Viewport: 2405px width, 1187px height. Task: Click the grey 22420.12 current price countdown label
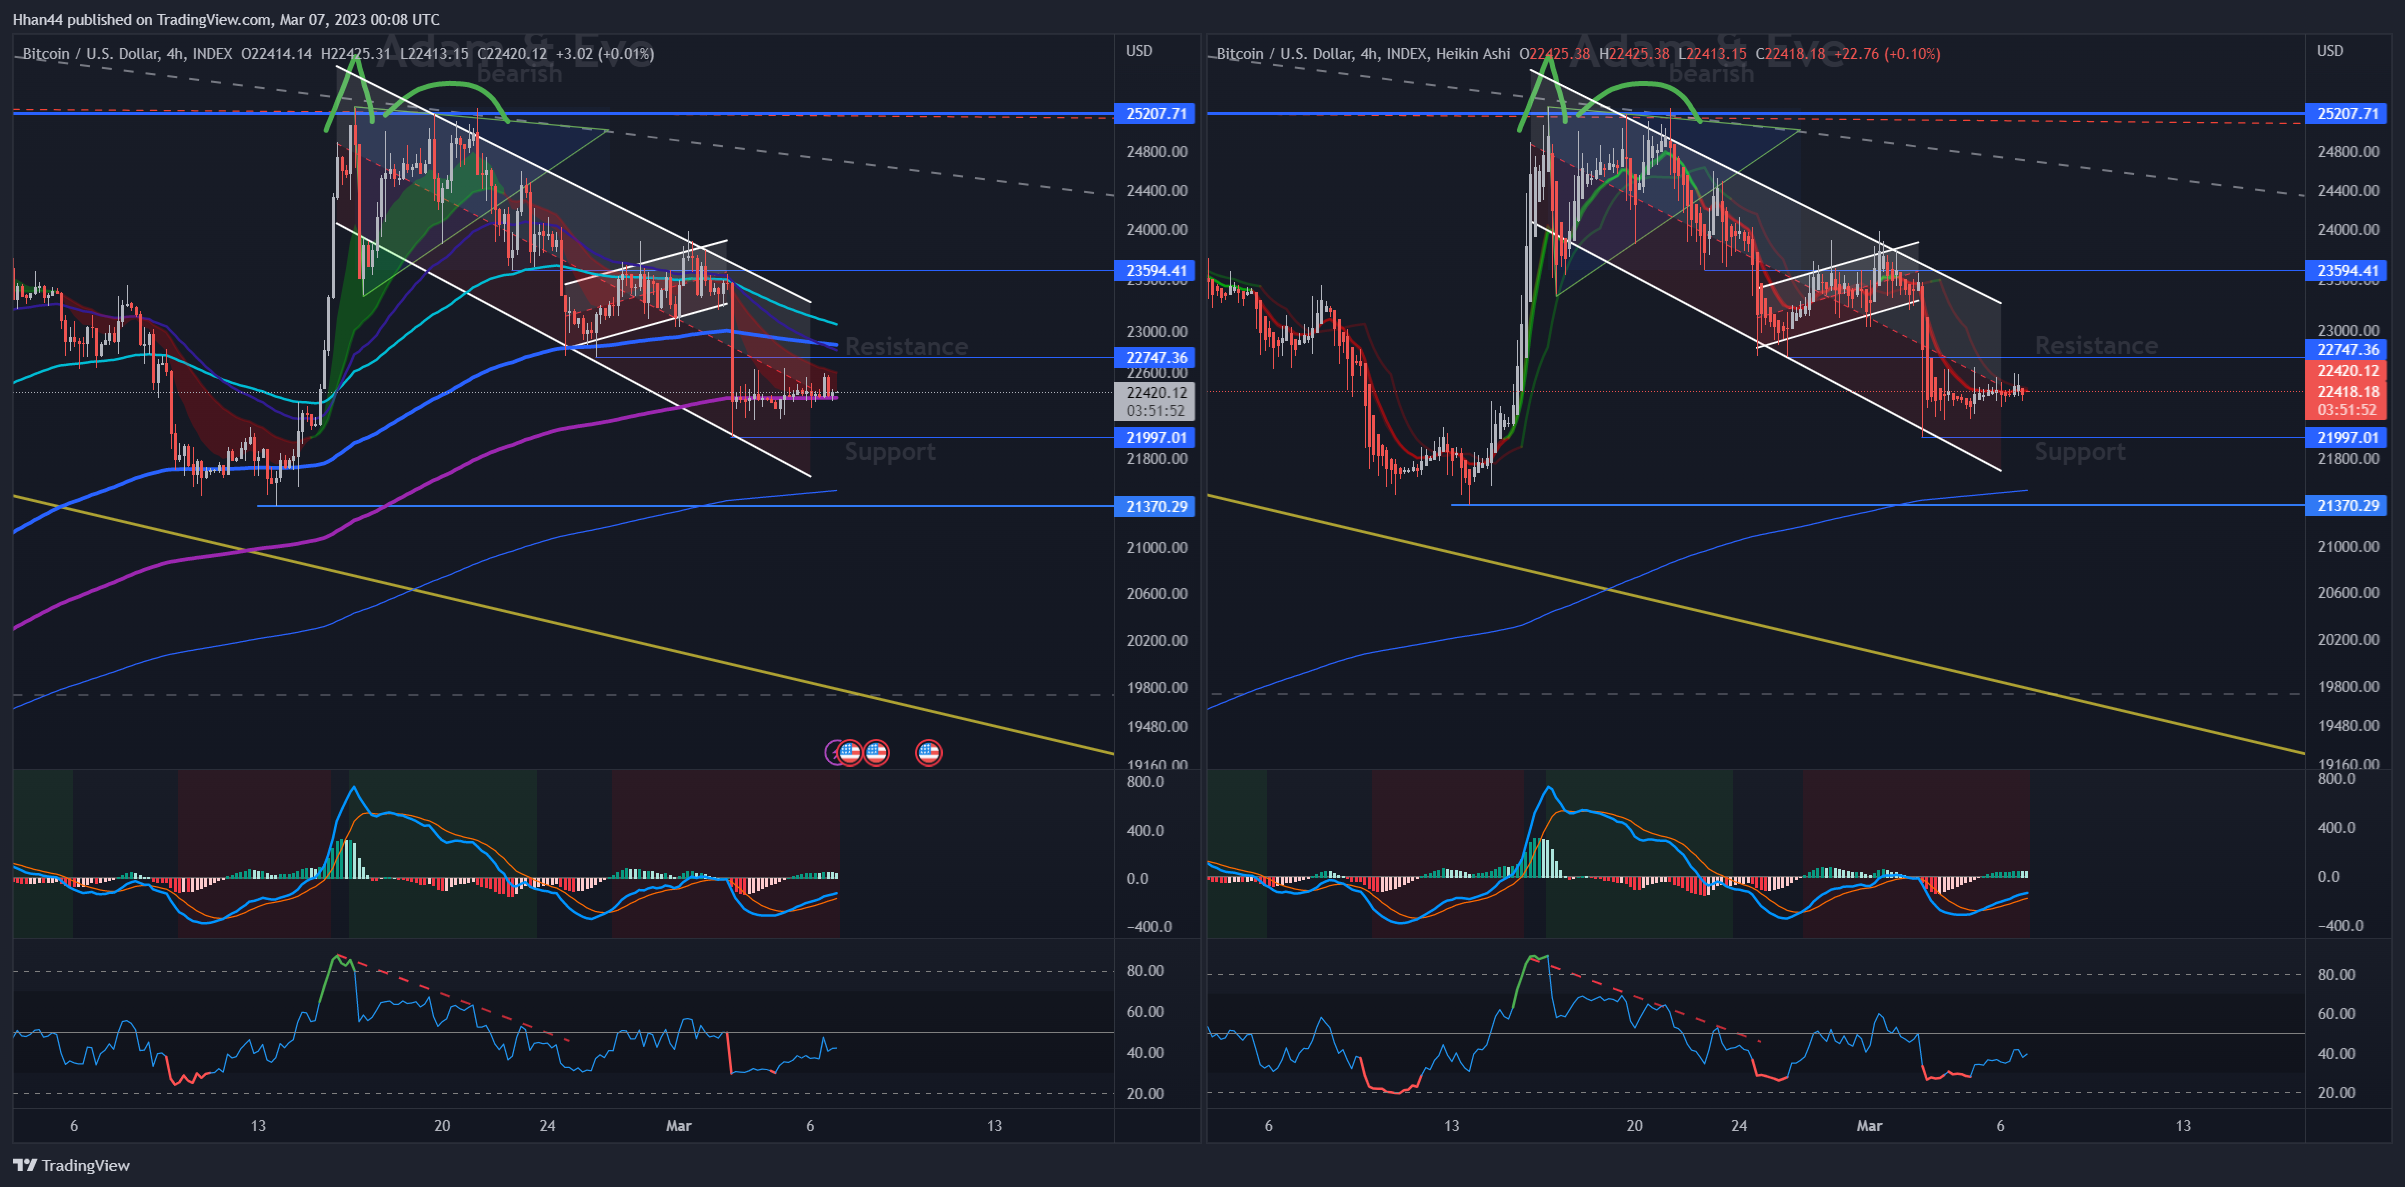click(1156, 401)
